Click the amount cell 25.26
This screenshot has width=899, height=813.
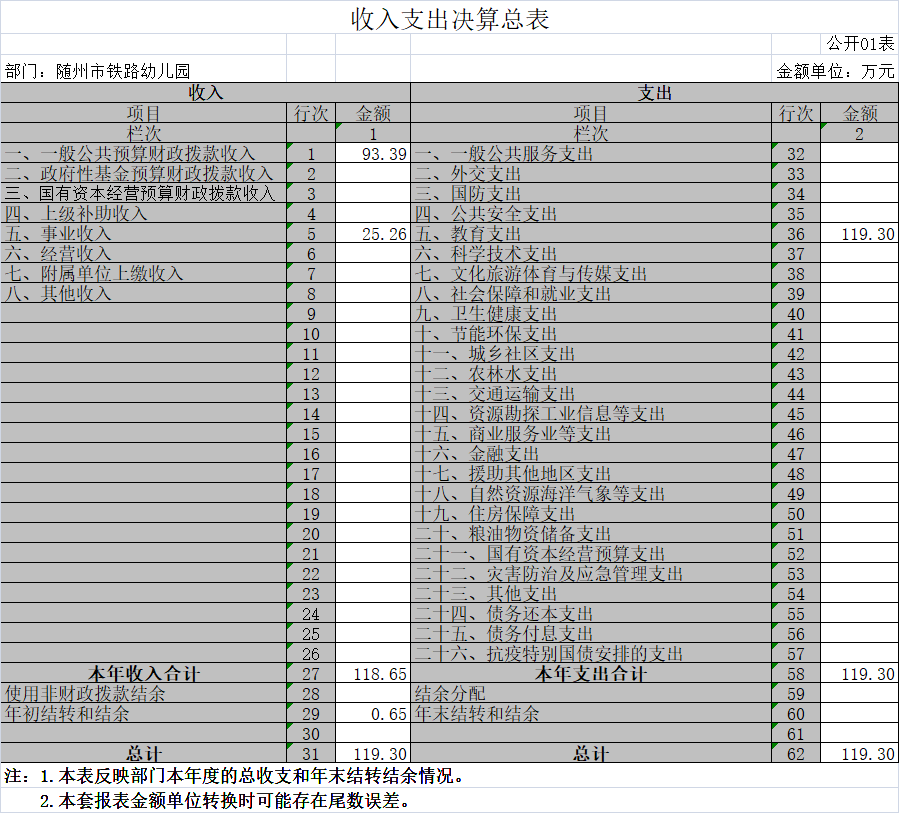[x=373, y=234]
